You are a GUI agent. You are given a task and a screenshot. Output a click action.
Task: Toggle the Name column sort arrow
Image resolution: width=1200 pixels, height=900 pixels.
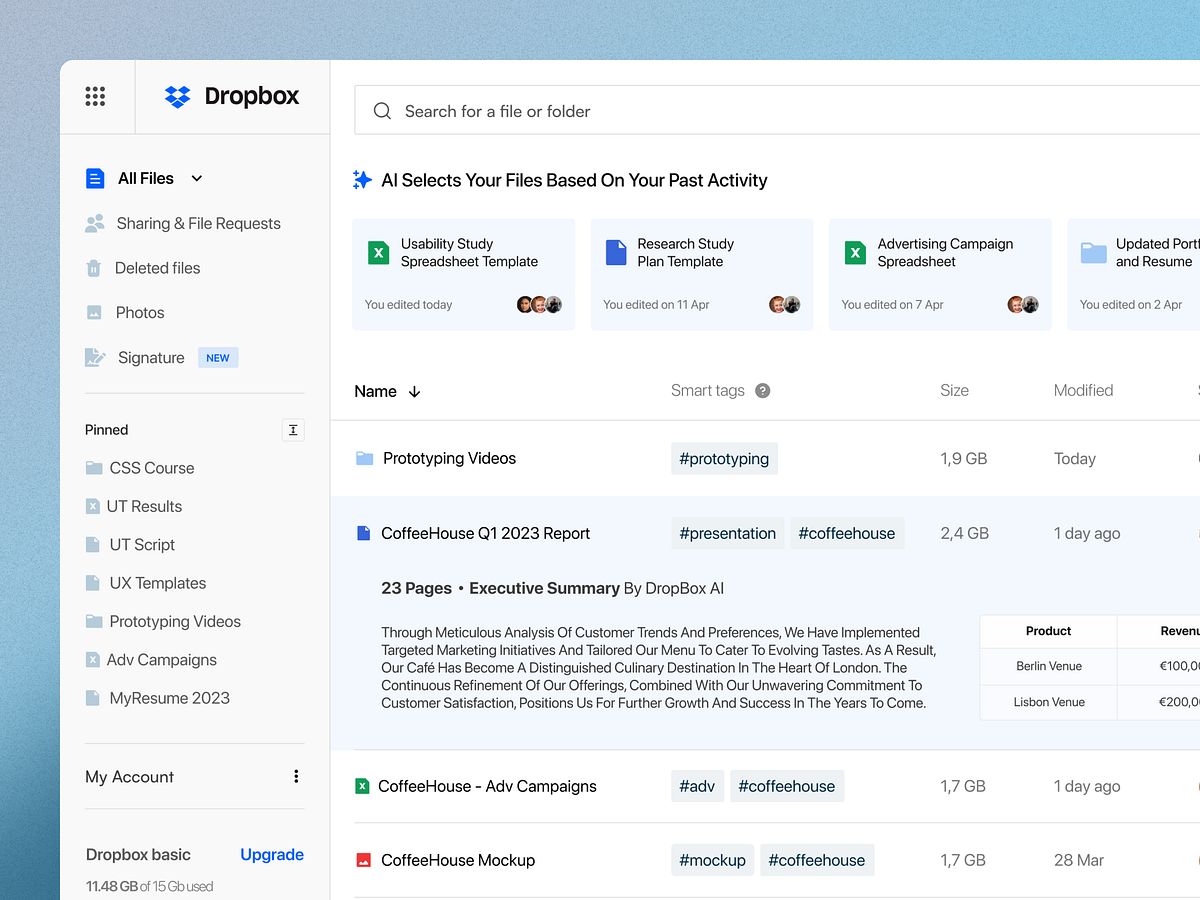click(x=414, y=392)
